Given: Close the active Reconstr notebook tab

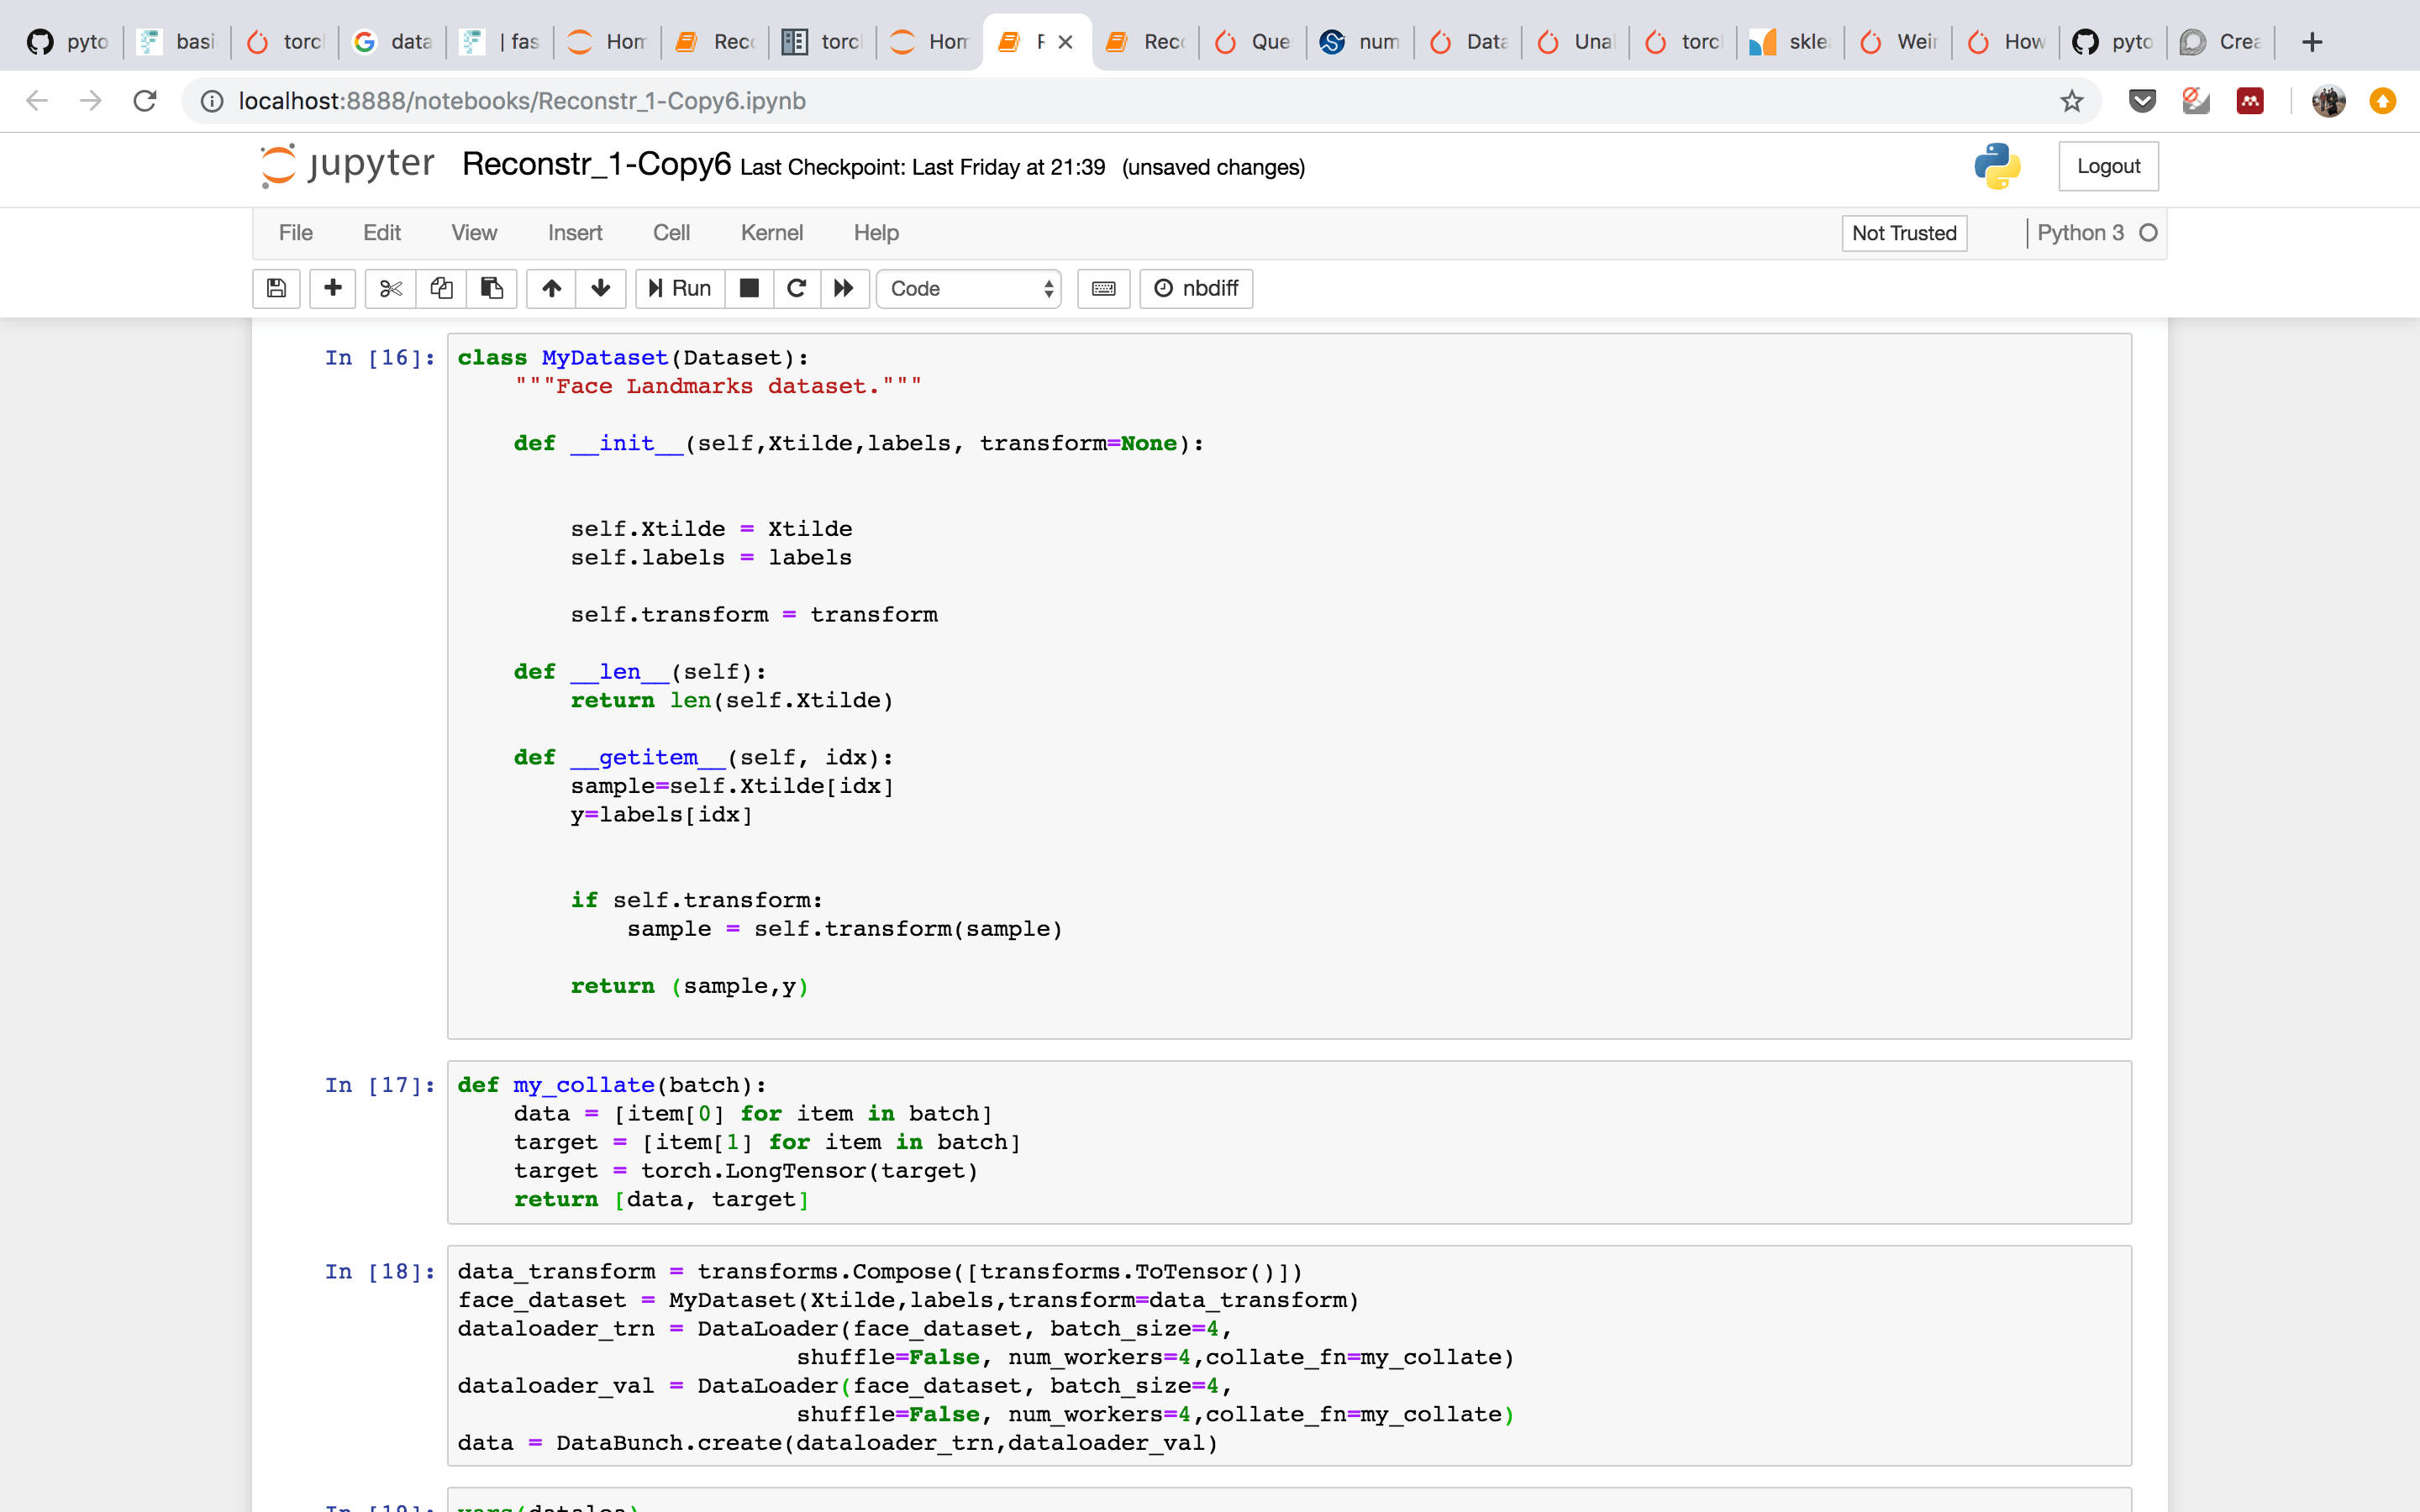Looking at the screenshot, I should coord(1066,42).
